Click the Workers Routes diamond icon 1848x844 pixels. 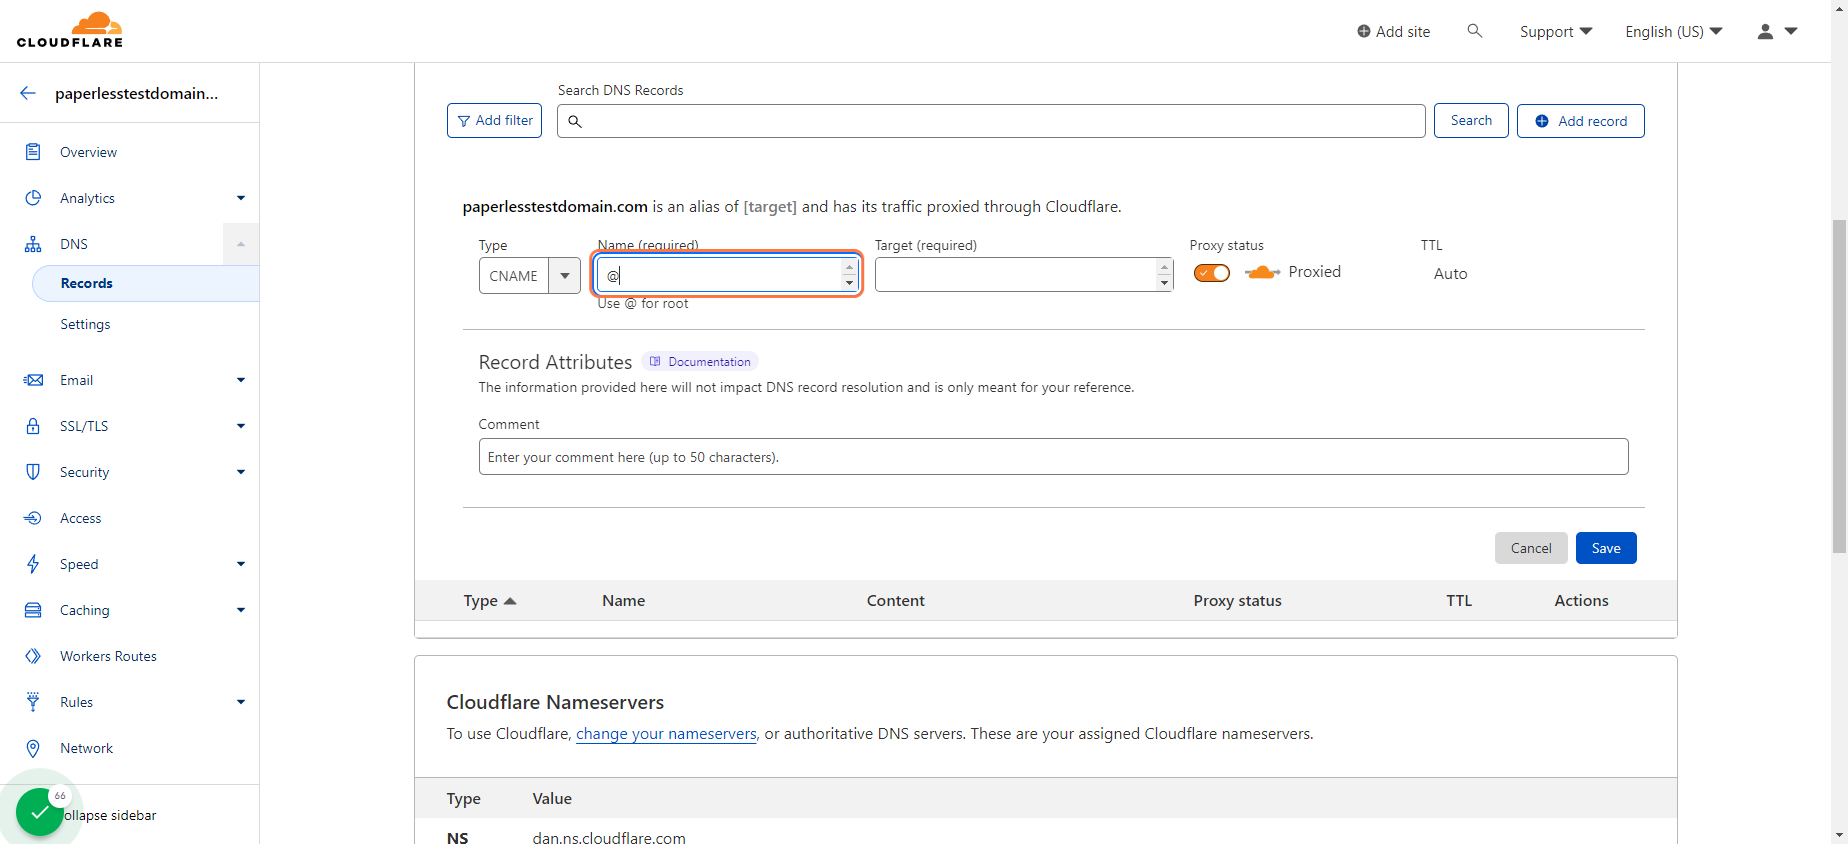[33, 656]
